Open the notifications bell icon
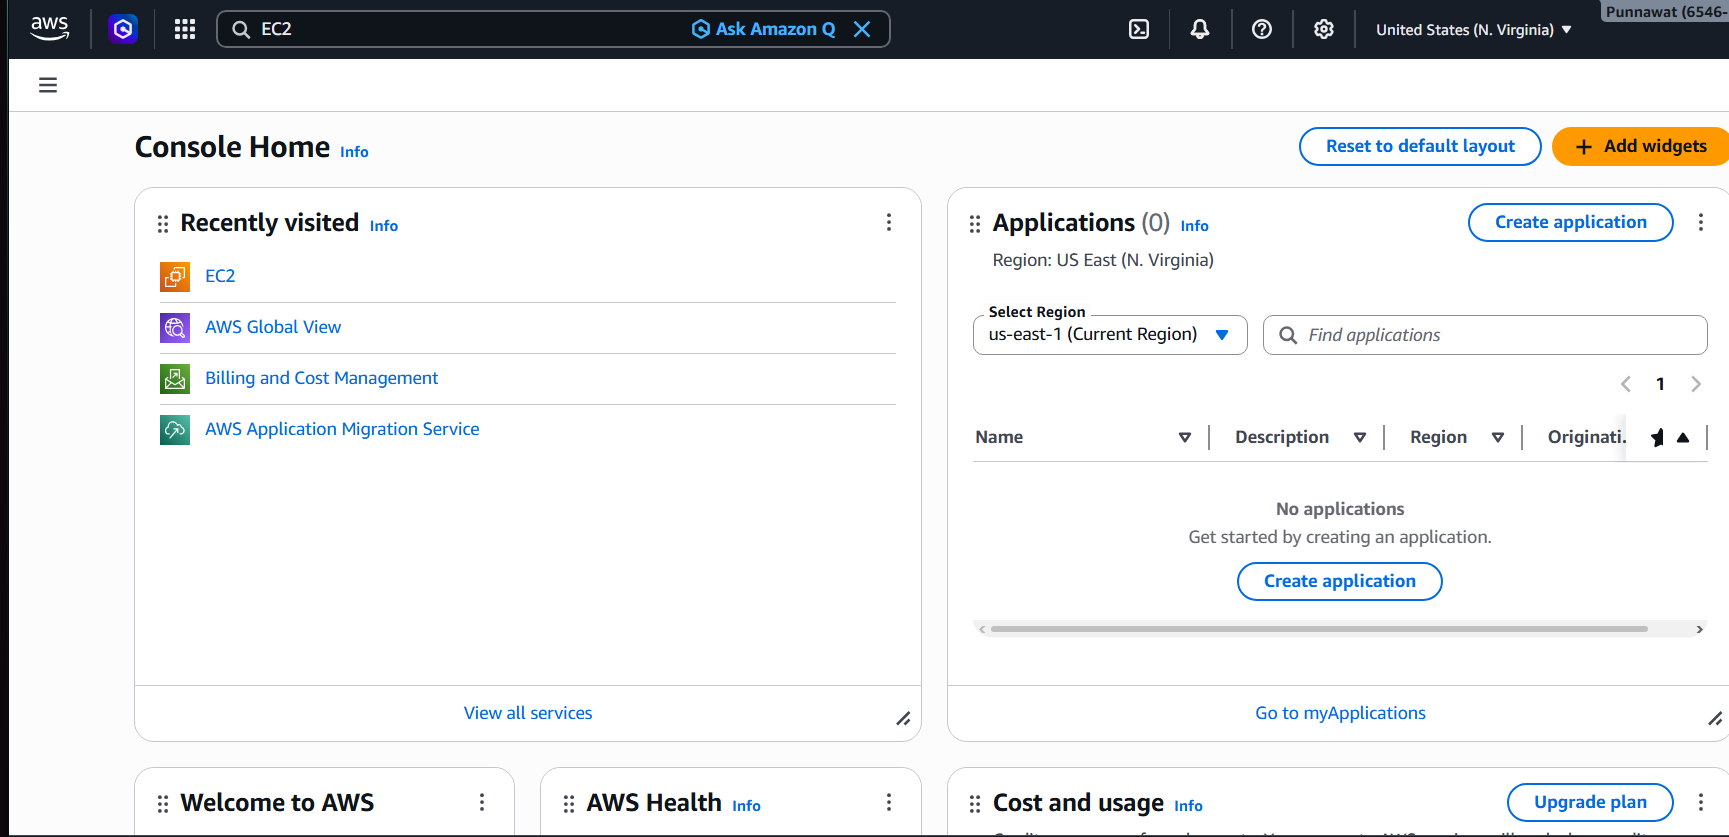The height and width of the screenshot is (837, 1729). [x=1200, y=29]
